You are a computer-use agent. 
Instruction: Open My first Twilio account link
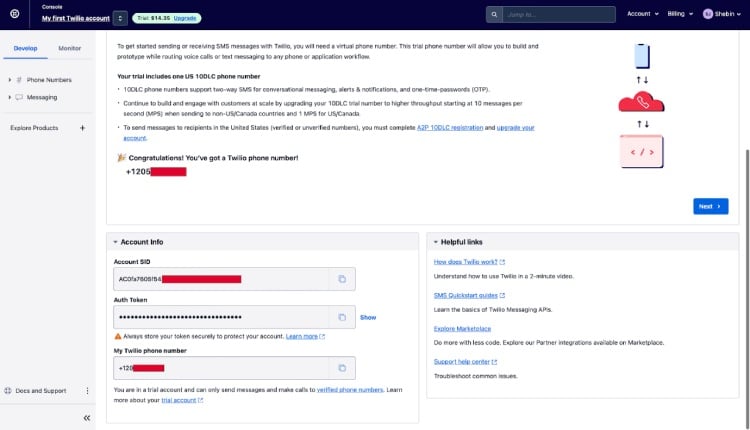click(x=76, y=18)
